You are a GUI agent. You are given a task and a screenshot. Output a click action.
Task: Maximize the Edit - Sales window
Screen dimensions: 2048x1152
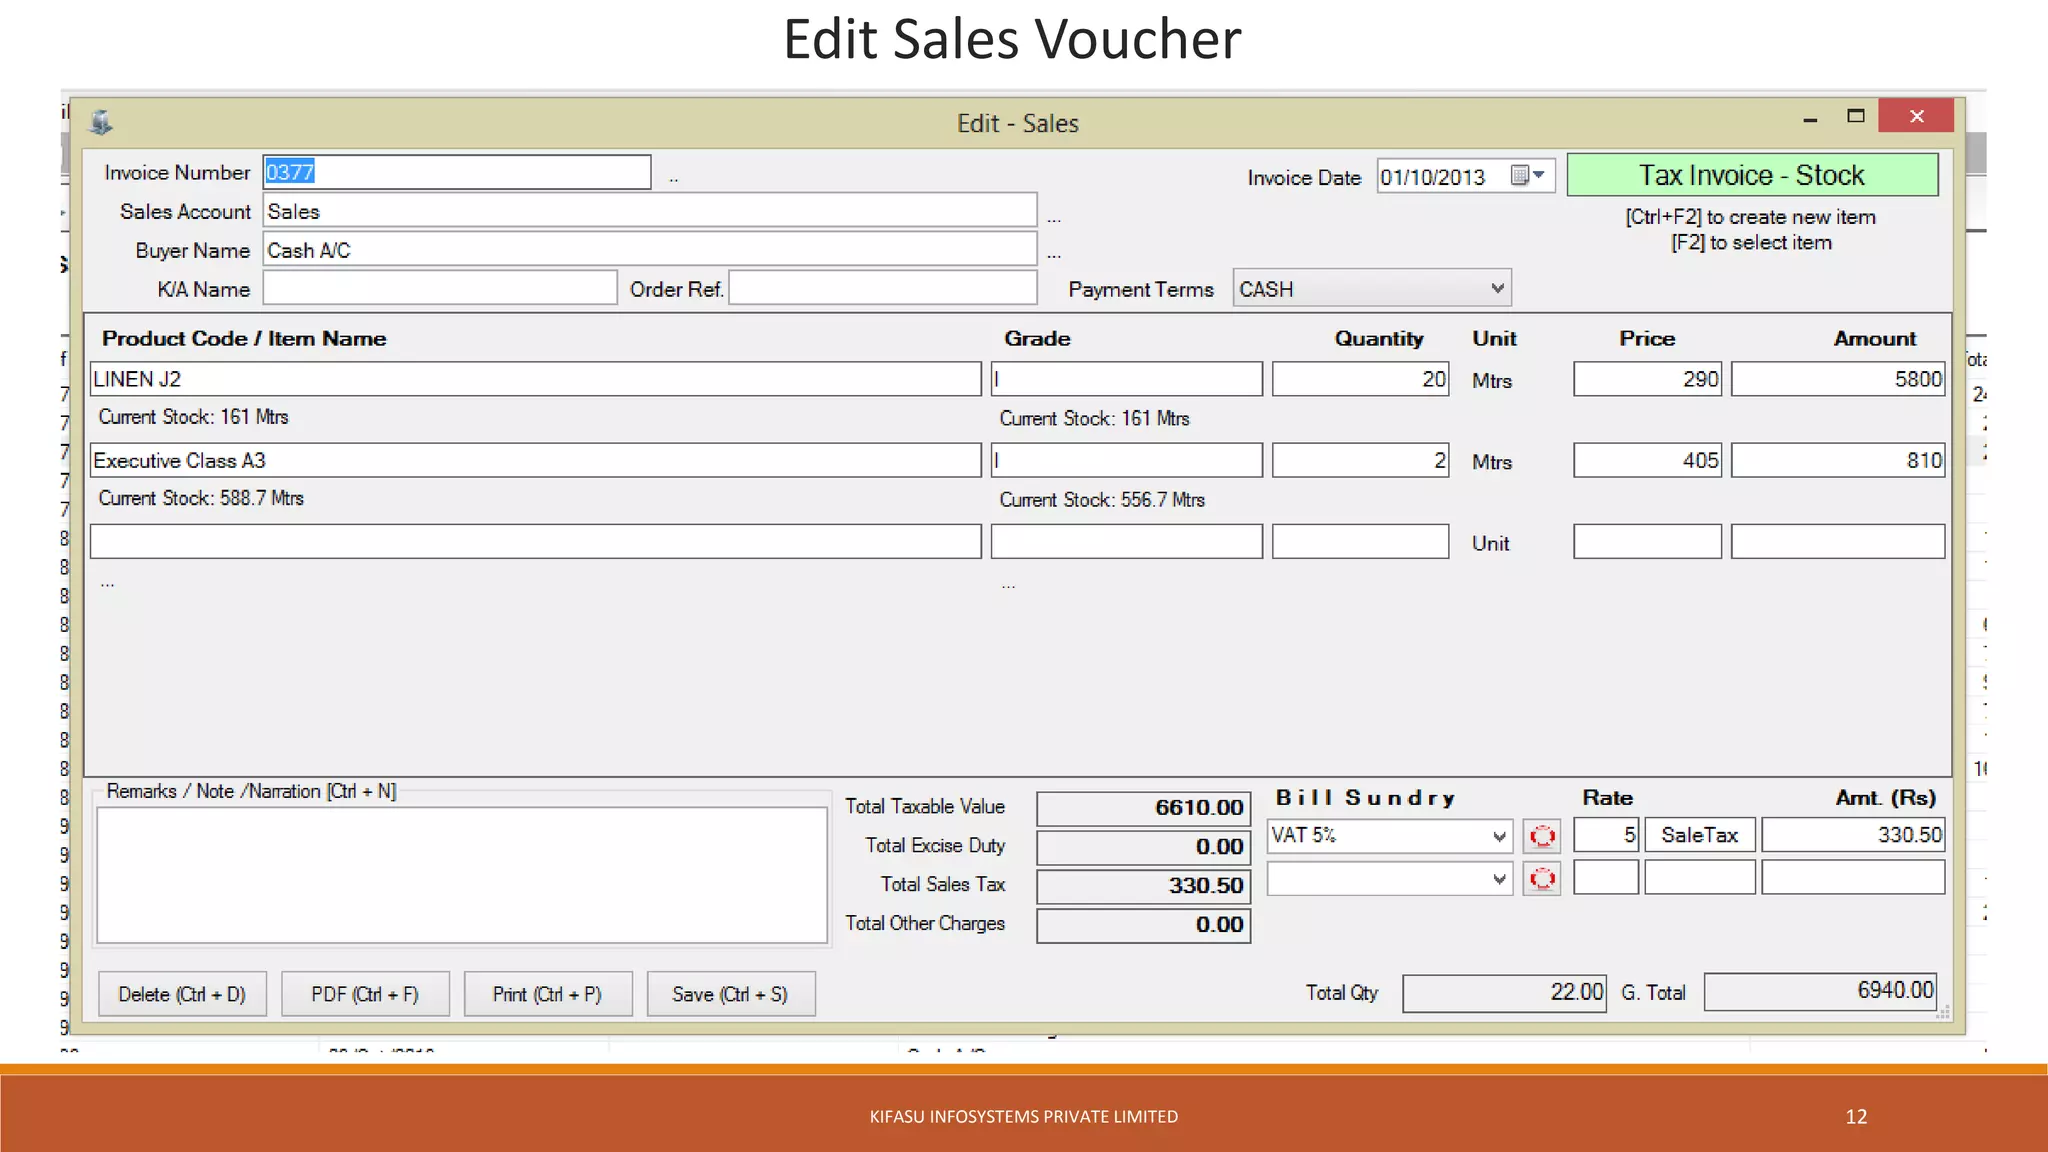1856,116
